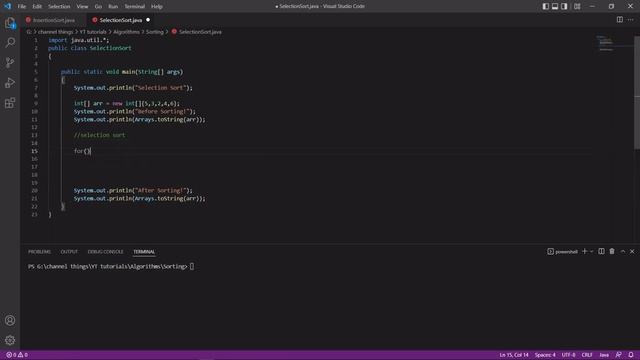640x360 pixels.
Task: Click code line 'for()' on line 15
Action: 82,151
